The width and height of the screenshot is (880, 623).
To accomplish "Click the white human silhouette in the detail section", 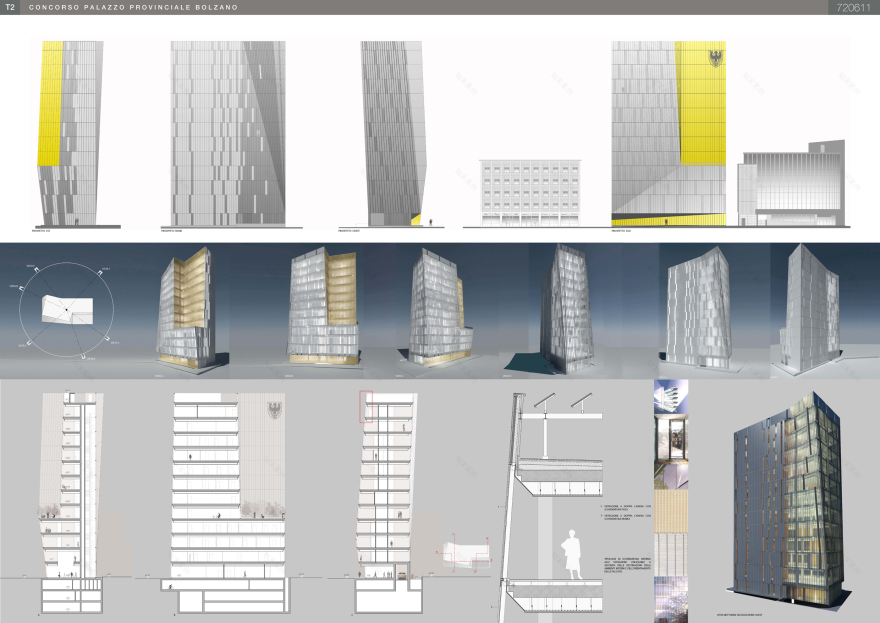I will pyautogui.click(x=575, y=551).
